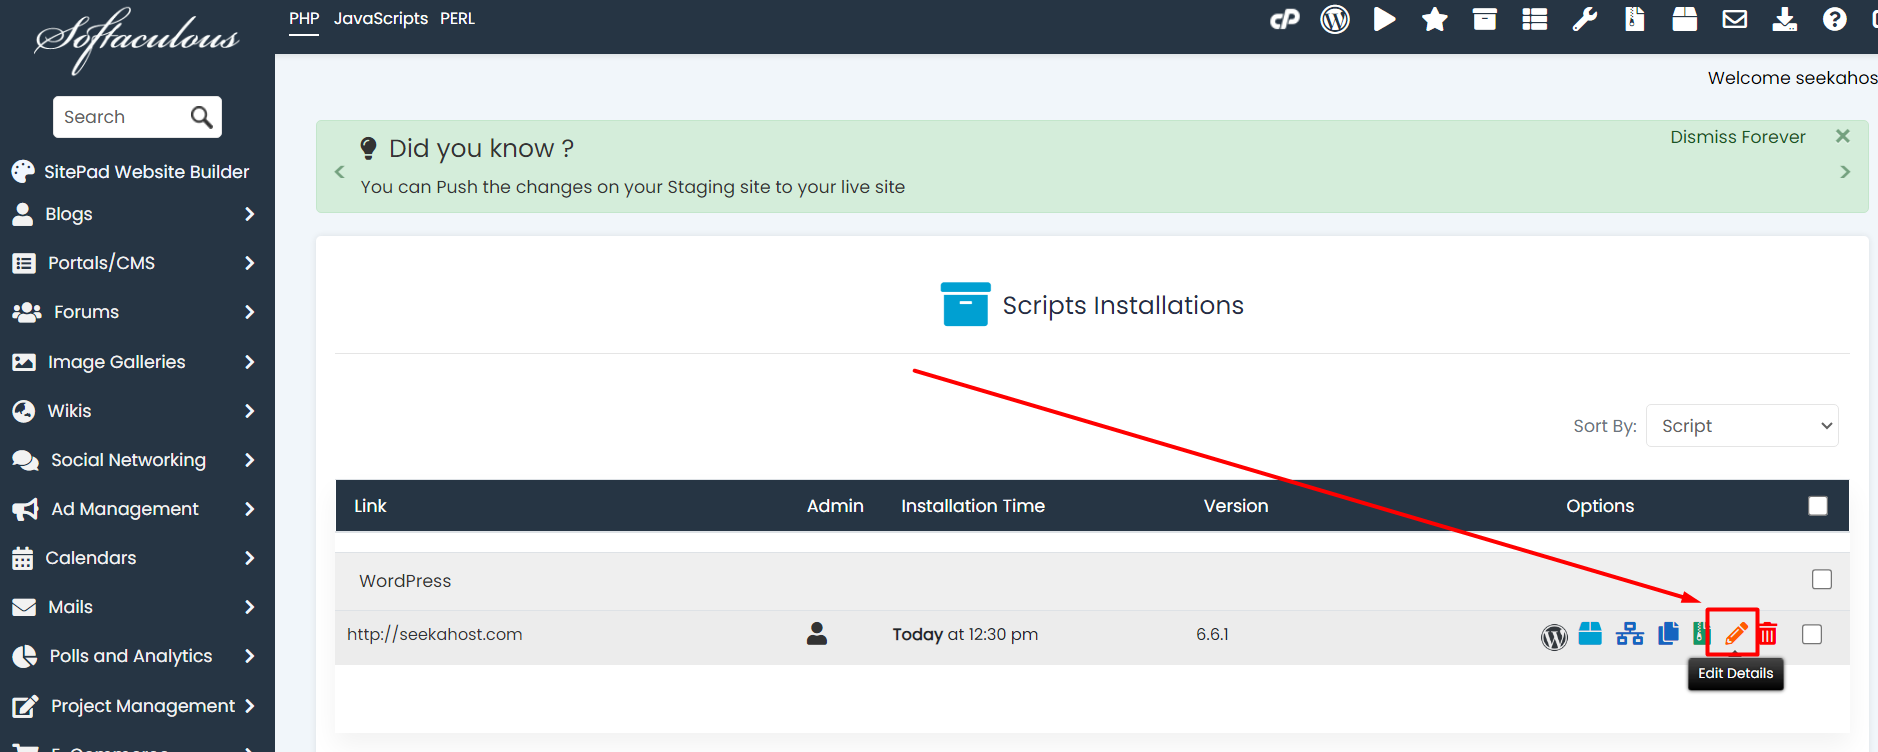Switch to the JavaScripts tab
Screen dimensions: 1878x752
coord(380,19)
